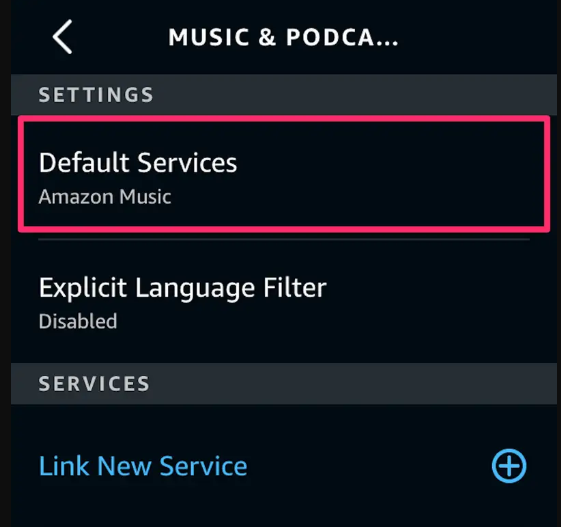The image size is (561, 527).
Task: Click the Link New Service link
Action: (x=143, y=466)
